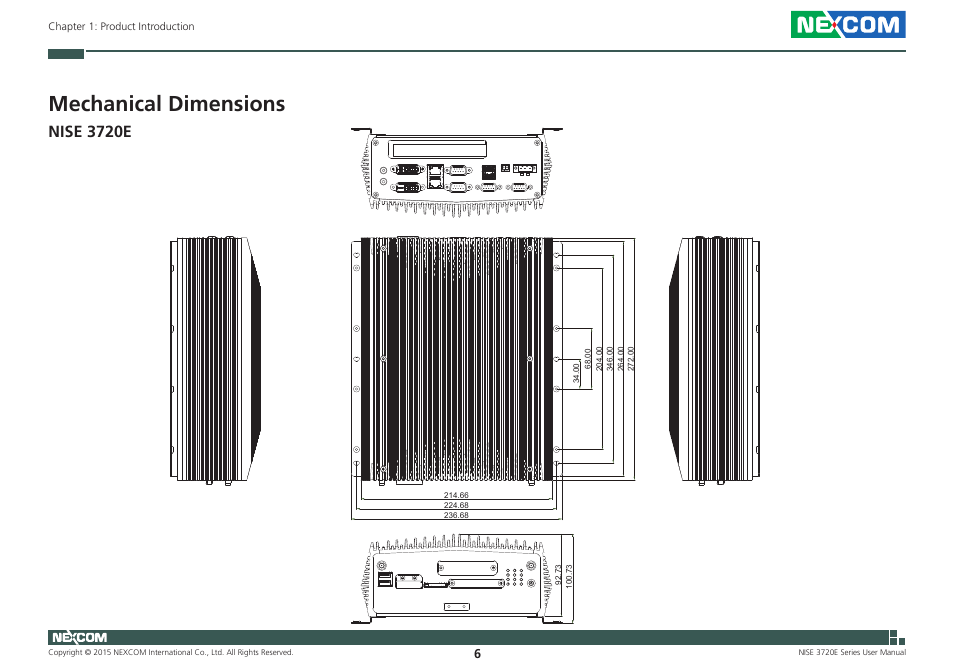Click the NEXCOM logo in the footer bar
954x672 pixels.
pyautogui.click(x=79, y=637)
